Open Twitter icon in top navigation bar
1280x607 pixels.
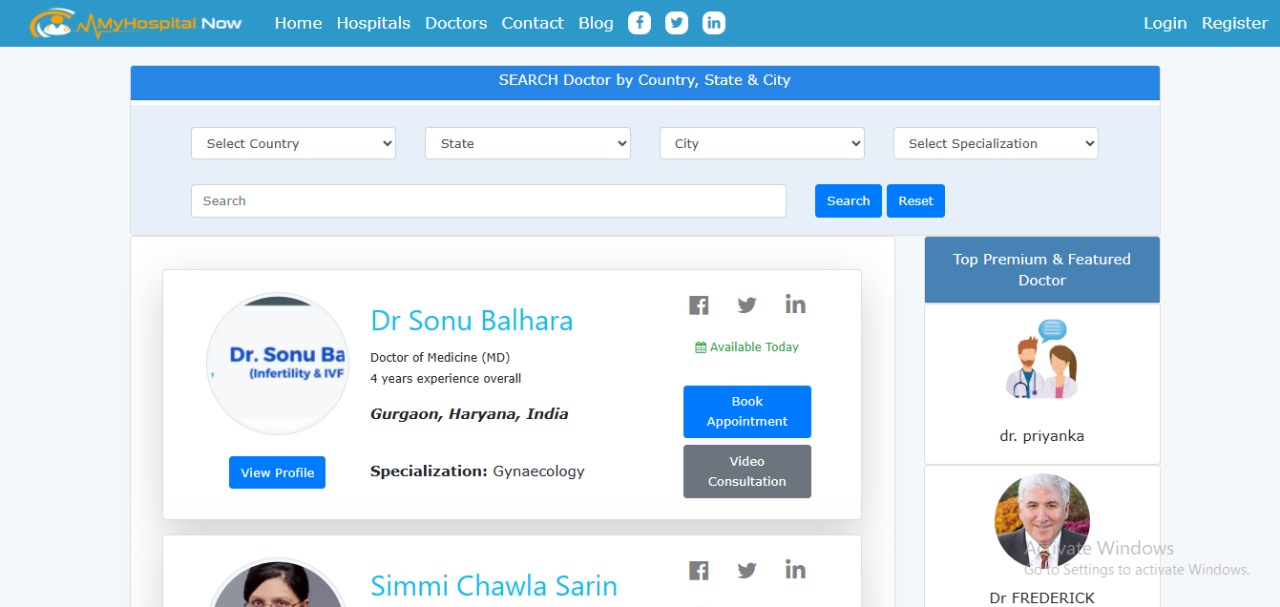(x=677, y=23)
